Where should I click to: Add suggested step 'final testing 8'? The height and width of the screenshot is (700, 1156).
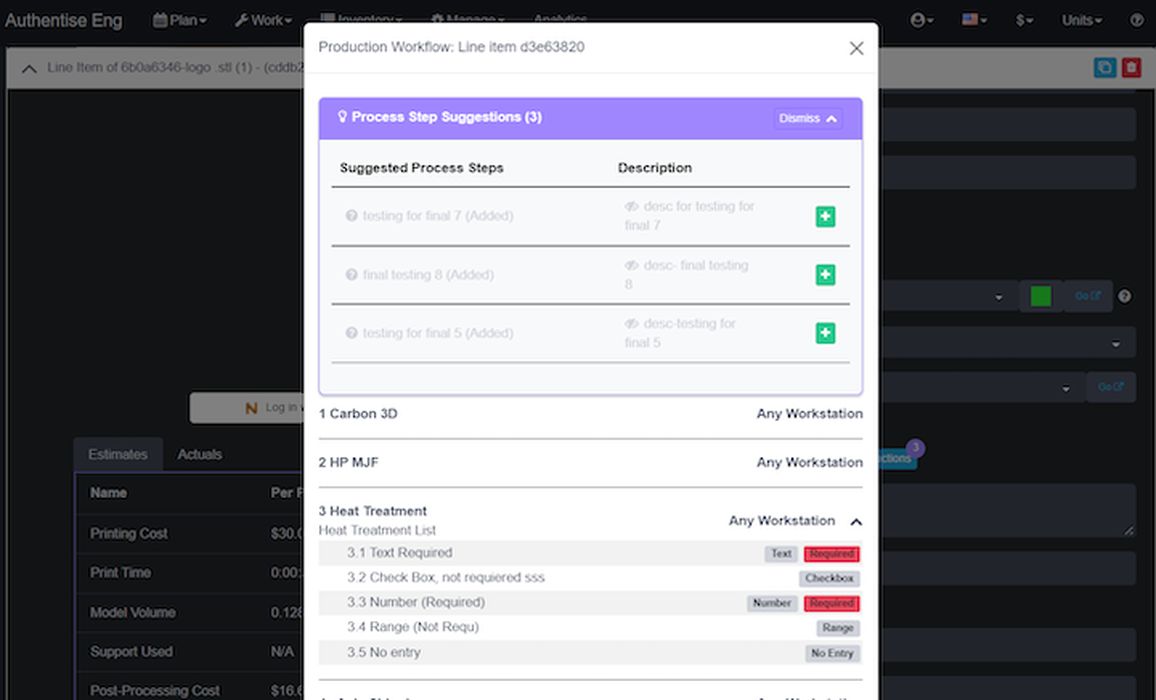pyautogui.click(x=825, y=274)
